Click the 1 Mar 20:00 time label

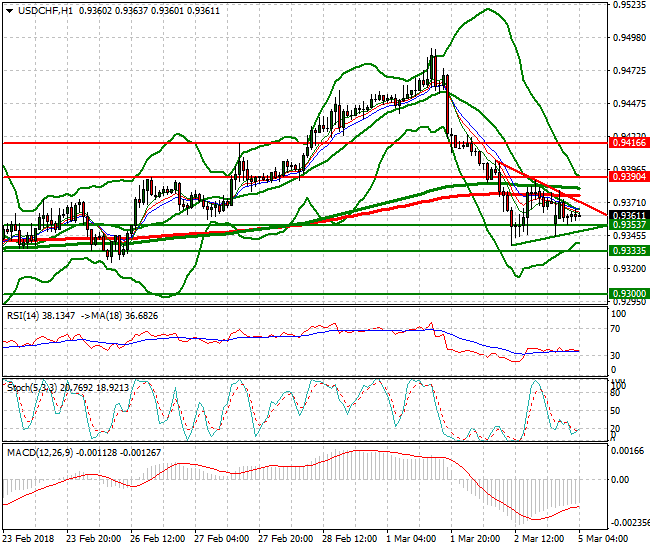tap(475, 539)
